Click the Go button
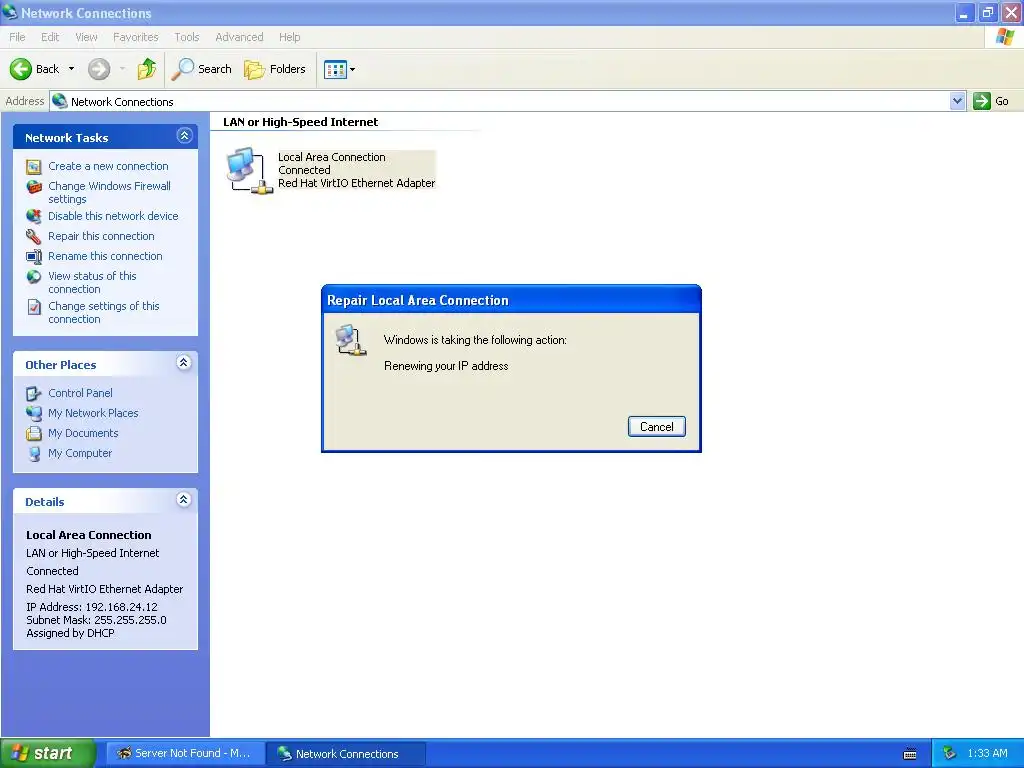1024x768 pixels. 991,101
